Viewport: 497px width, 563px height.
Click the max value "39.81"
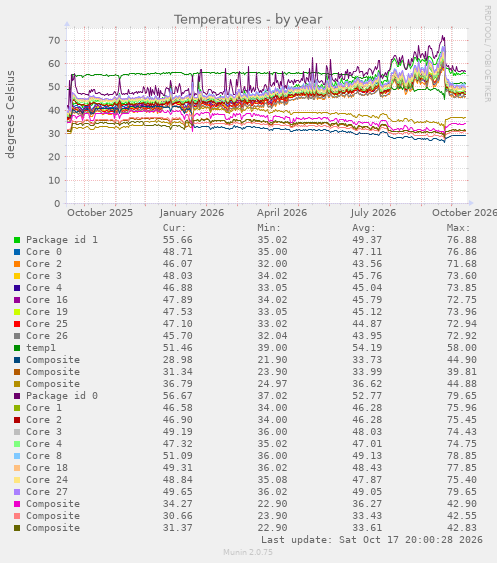pos(462,372)
